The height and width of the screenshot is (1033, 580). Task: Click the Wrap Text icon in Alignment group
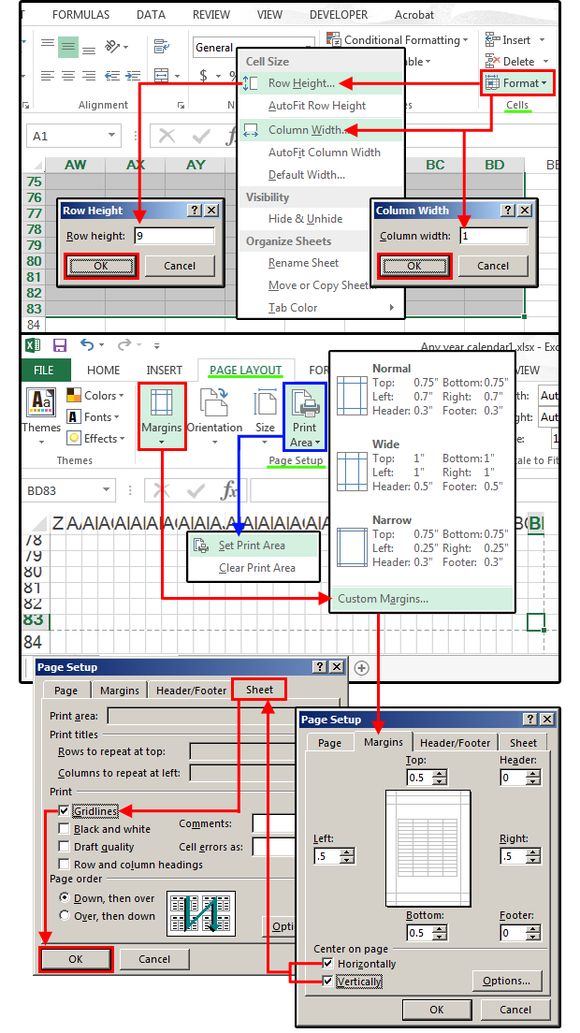coord(161,46)
